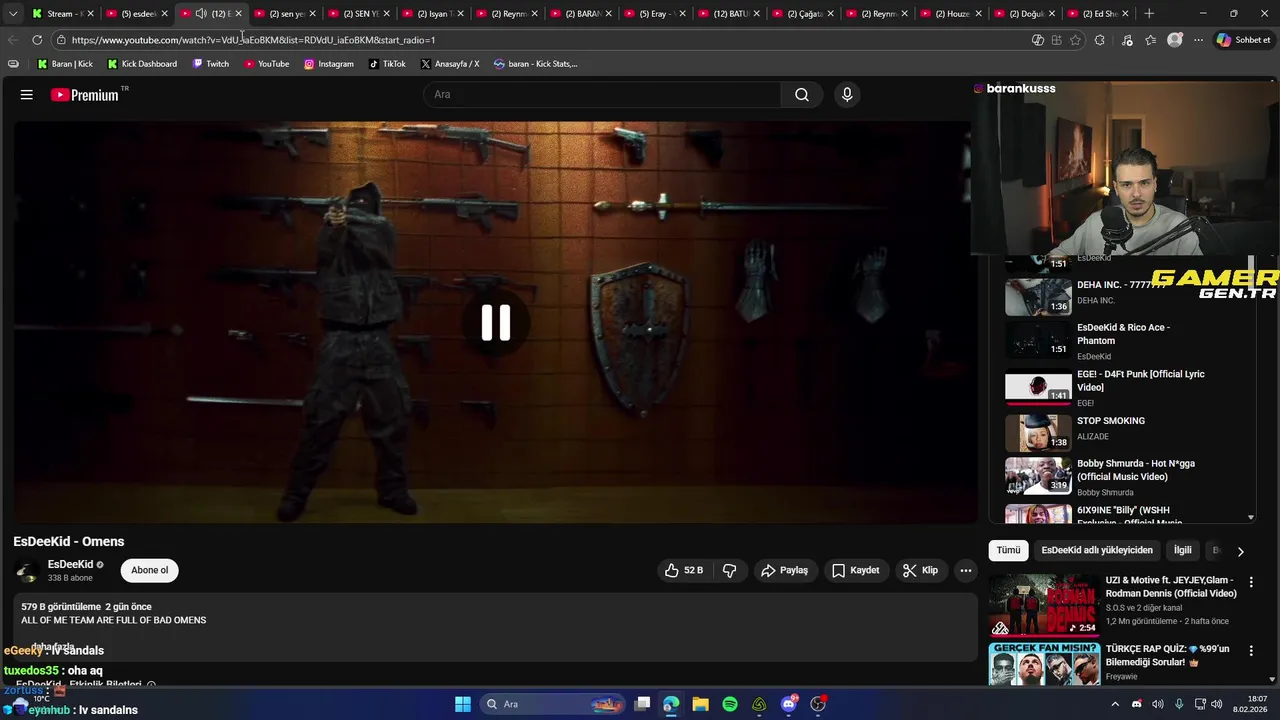This screenshot has width=1280, height=720.
Task: Open File Explorer from the taskbar
Action: [x=700, y=704]
